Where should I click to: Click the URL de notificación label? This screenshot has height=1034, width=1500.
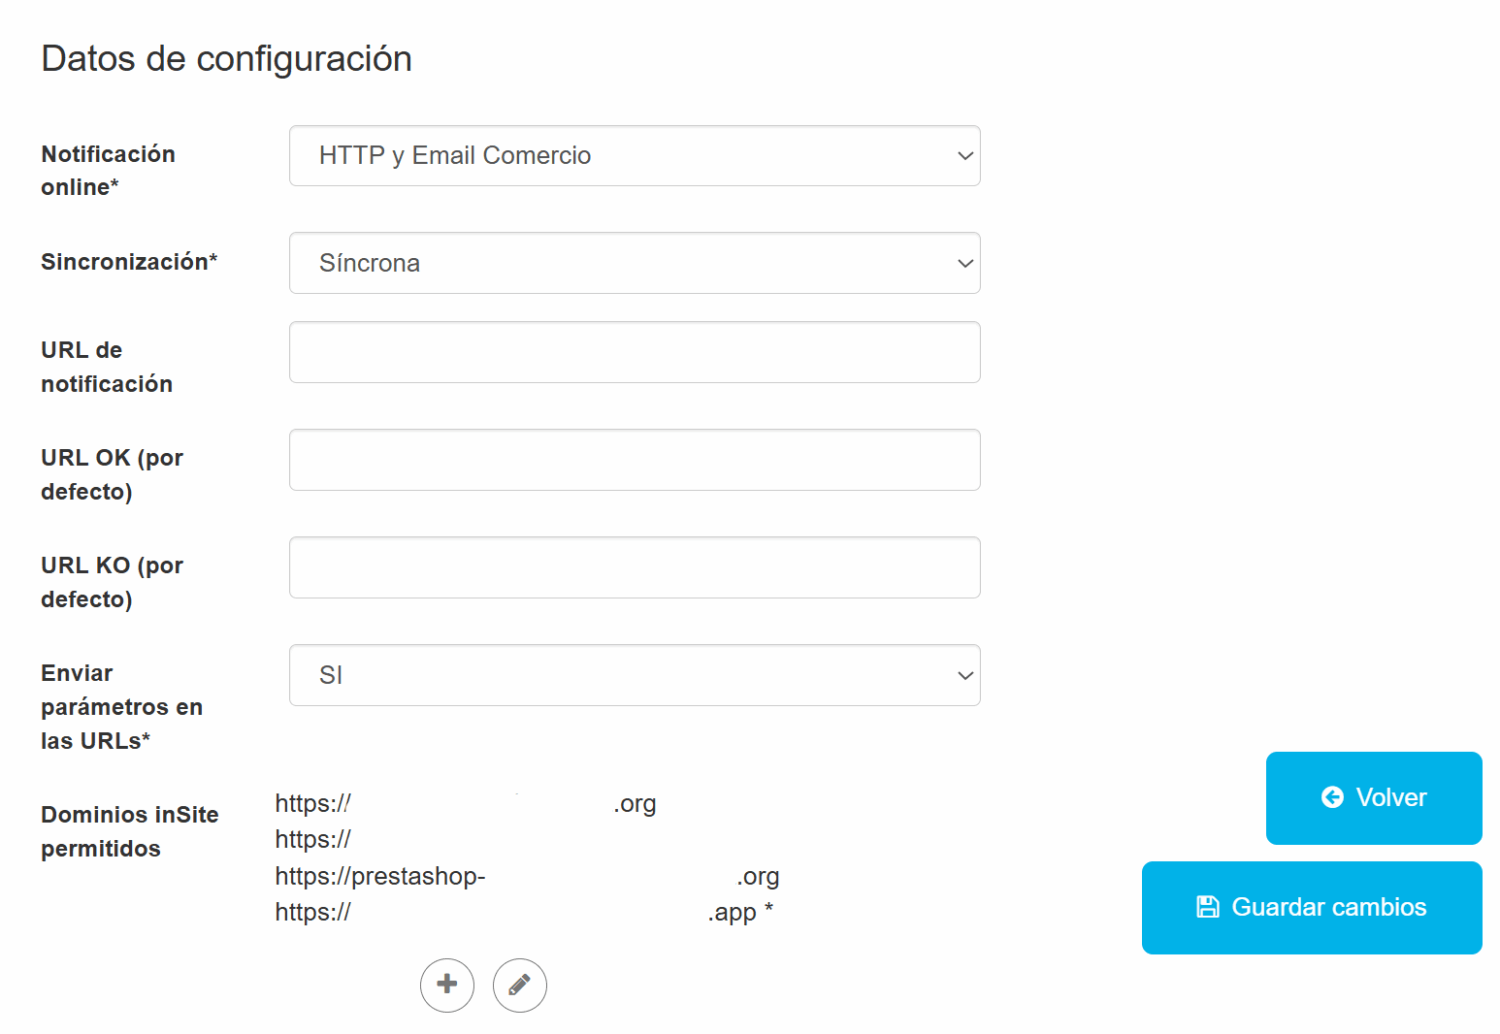106,367
